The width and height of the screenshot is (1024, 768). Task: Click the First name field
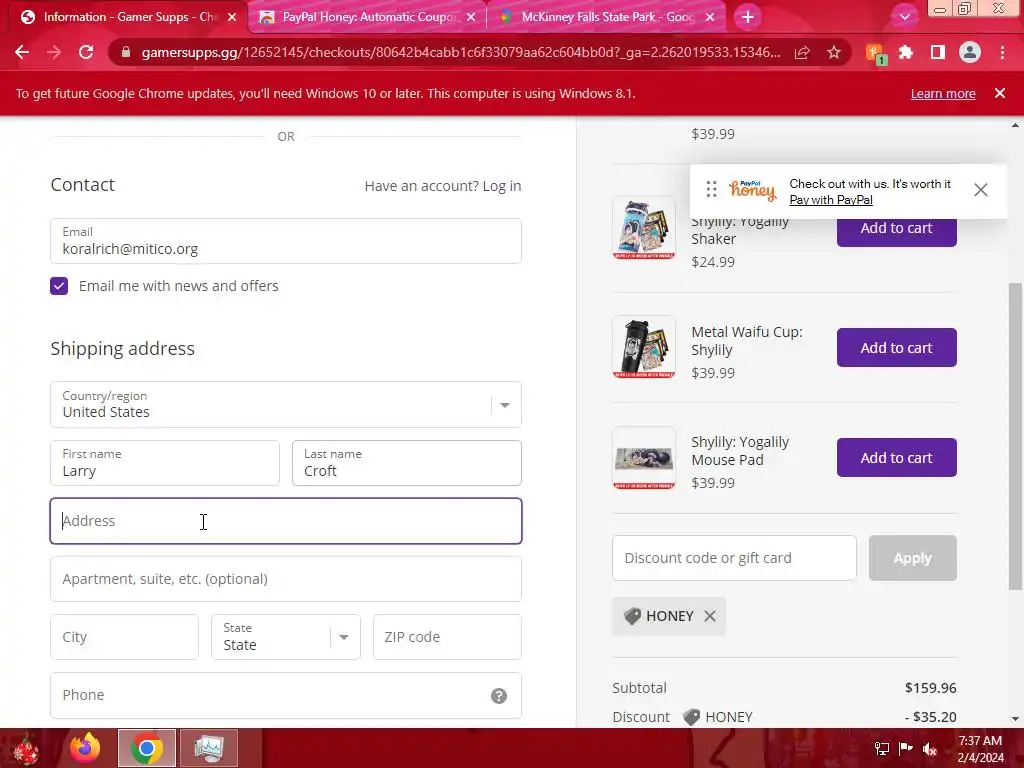tap(165, 463)
